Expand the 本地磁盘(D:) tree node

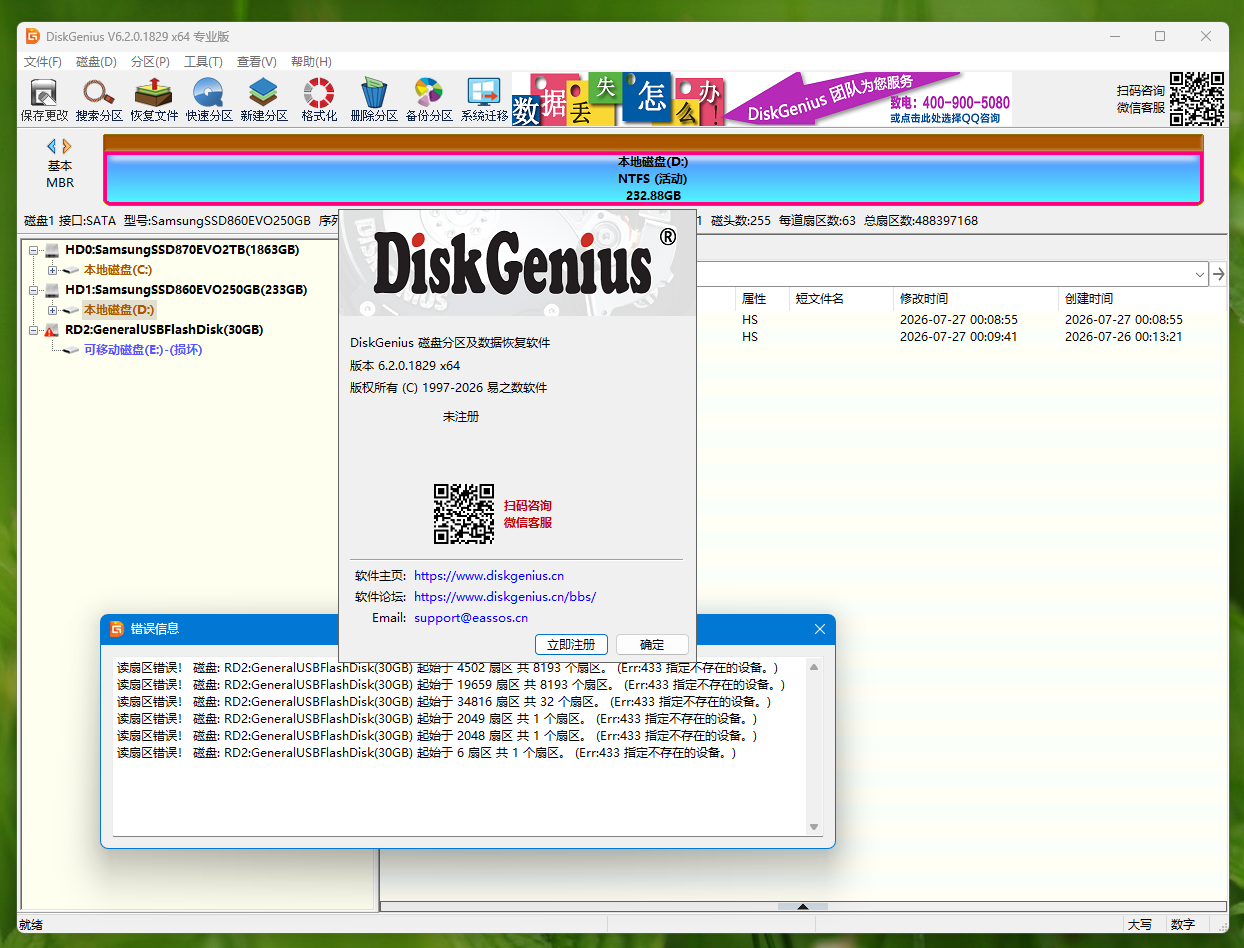pyautogui.click(x=52, y=310)
